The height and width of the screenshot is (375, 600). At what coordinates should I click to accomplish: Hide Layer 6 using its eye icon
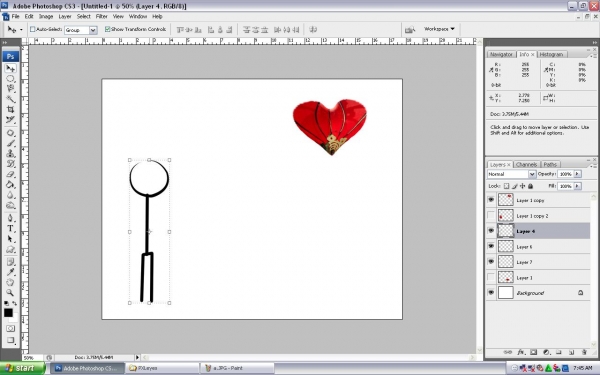(491, 246)
